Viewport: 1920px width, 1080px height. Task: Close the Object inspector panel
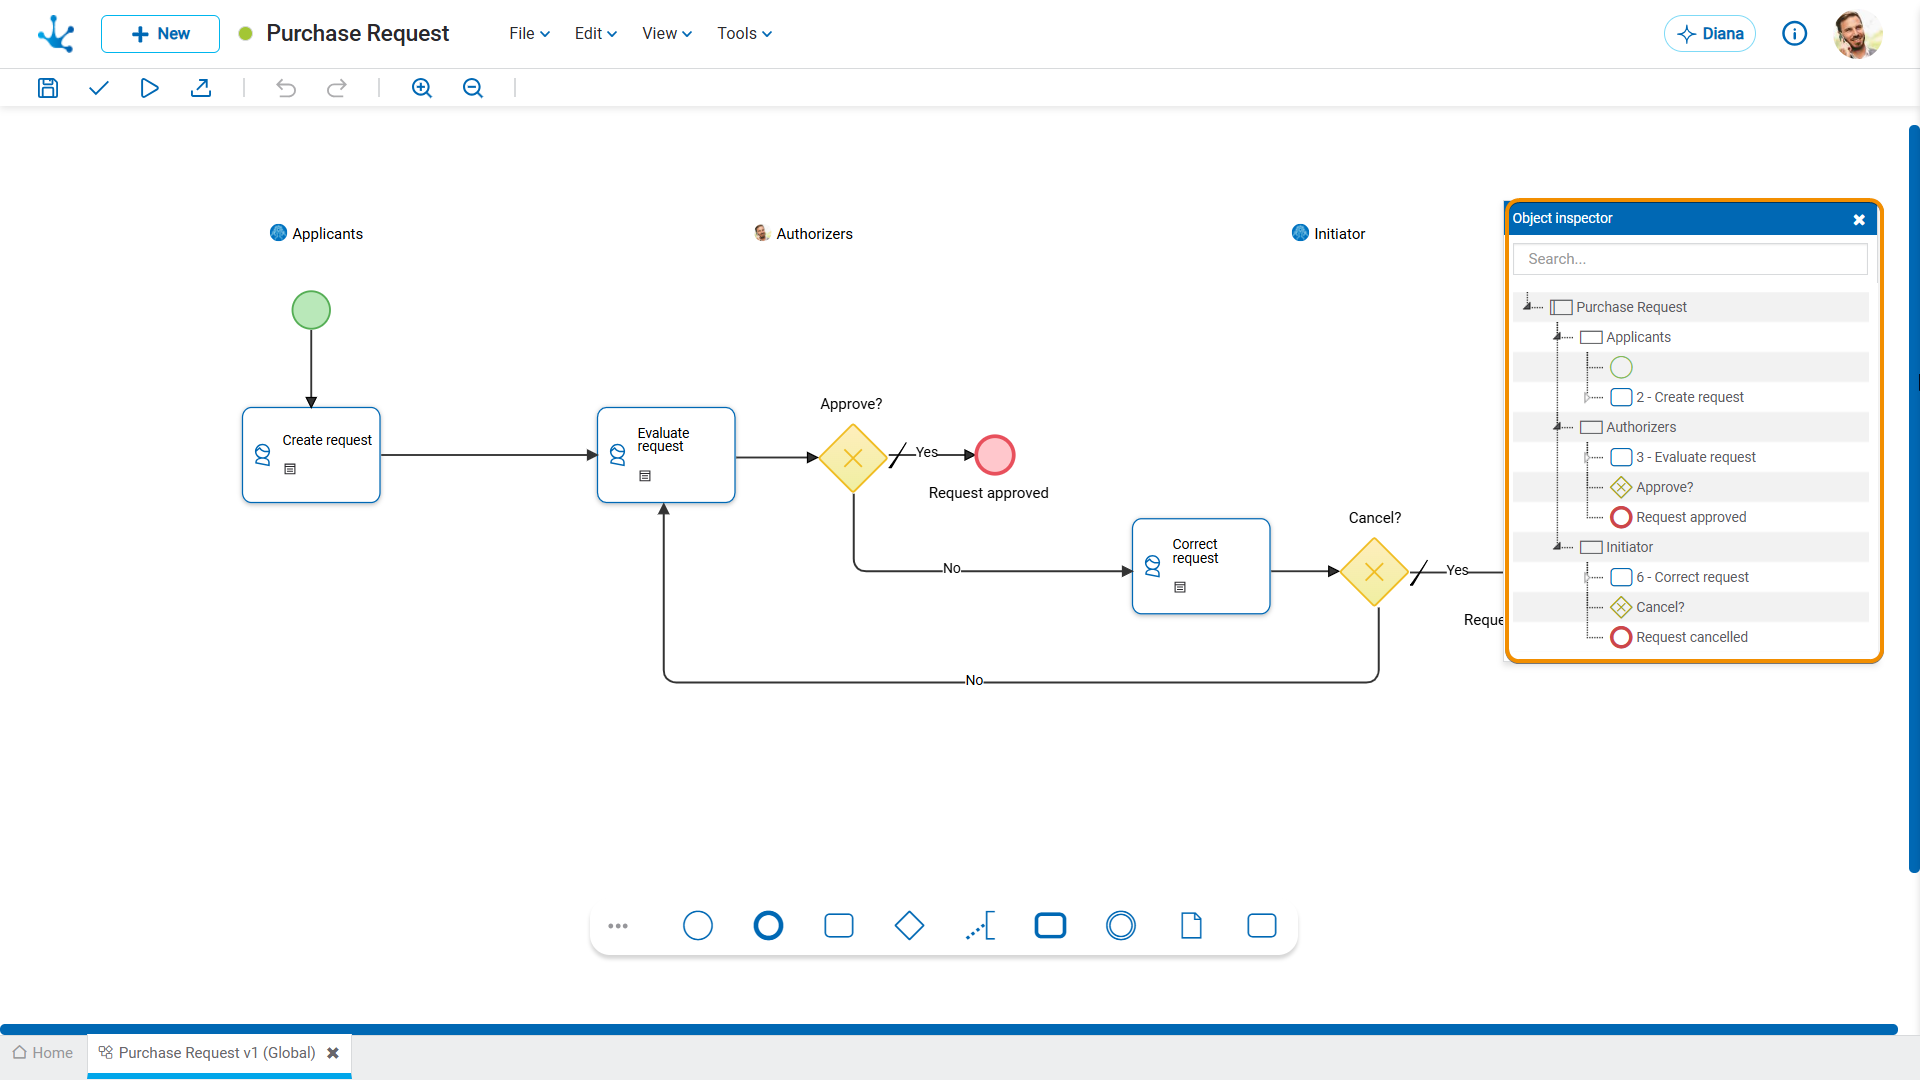(1859, 219)
